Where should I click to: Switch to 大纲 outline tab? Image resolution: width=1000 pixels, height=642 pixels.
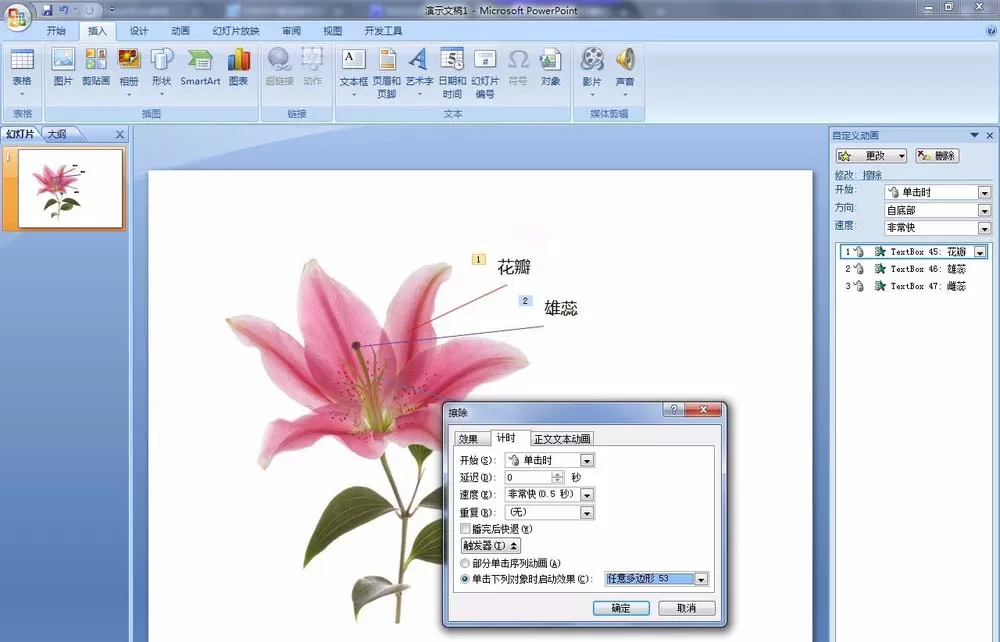pyautogui.click(x=57, y=134)
